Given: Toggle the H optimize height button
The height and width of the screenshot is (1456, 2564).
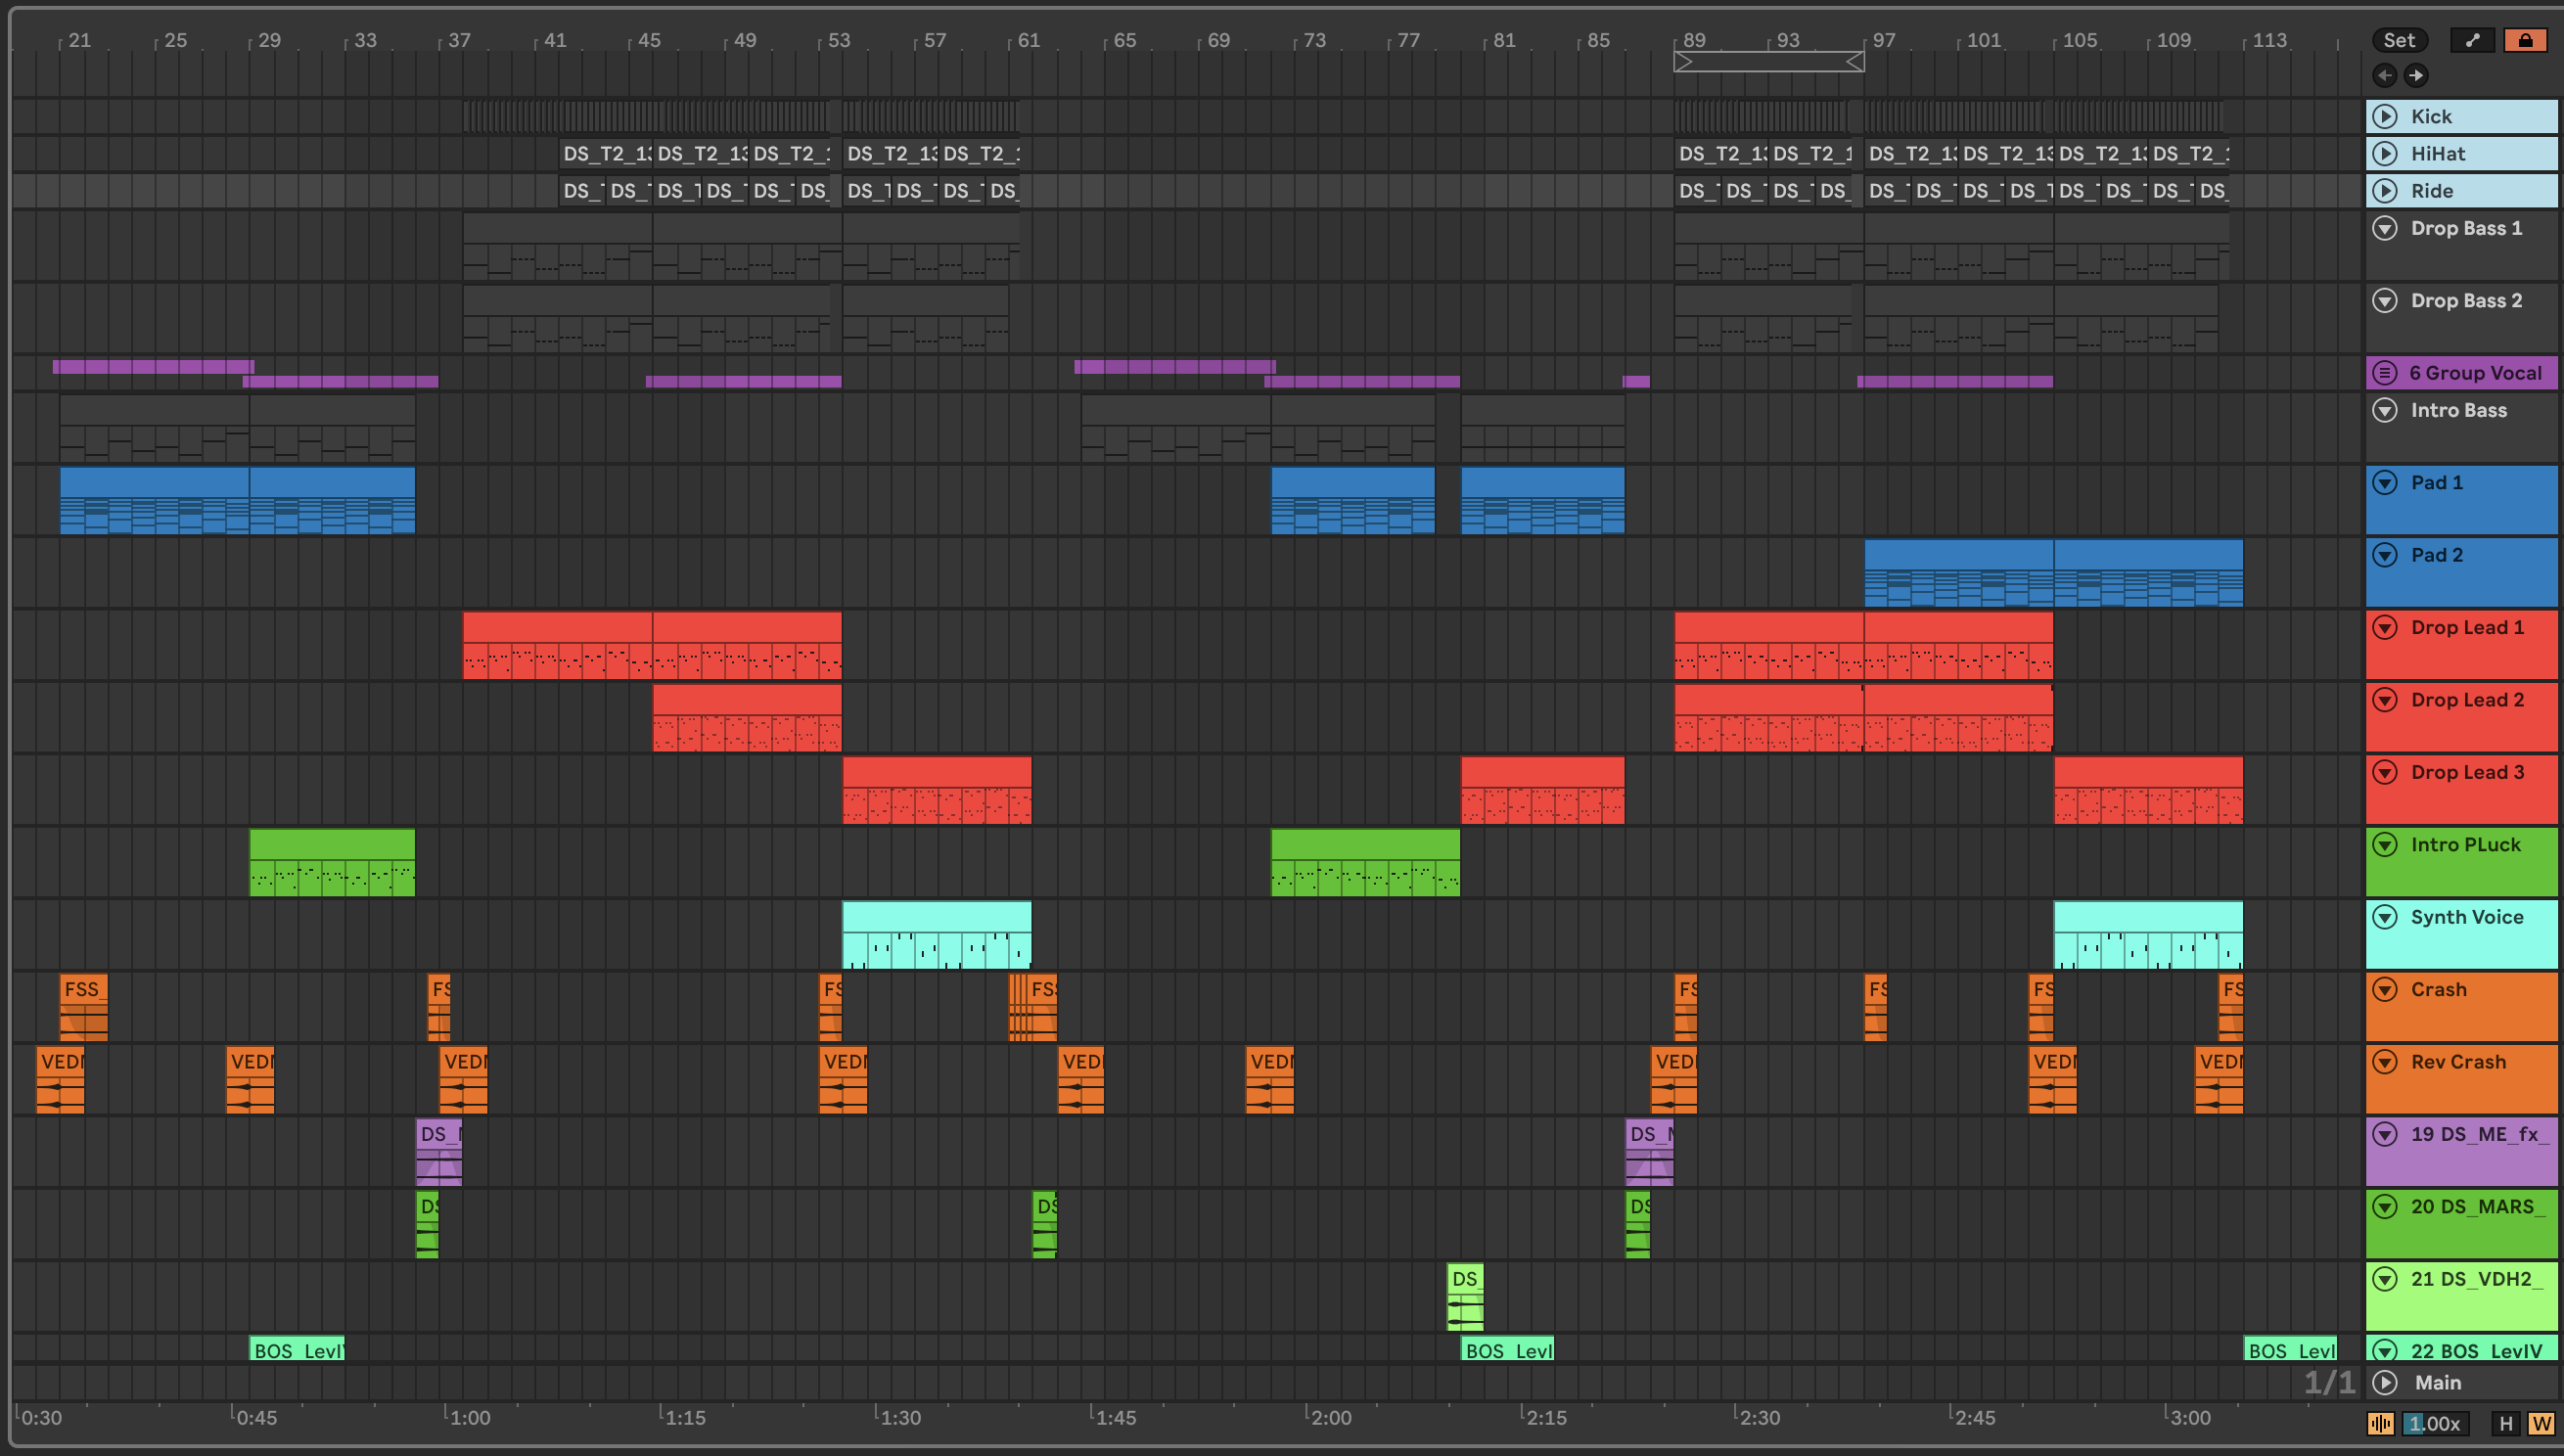Looking at the screenshot, I should pos(2505,1423).
